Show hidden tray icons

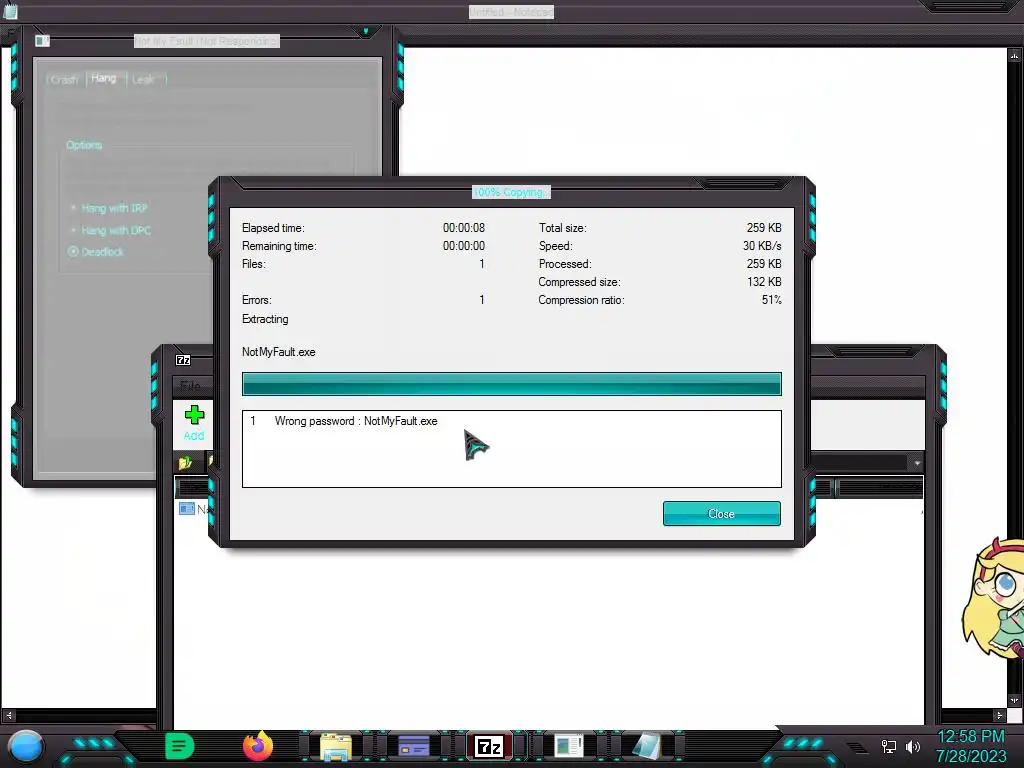pyautogui.click(x=856, y=747)
